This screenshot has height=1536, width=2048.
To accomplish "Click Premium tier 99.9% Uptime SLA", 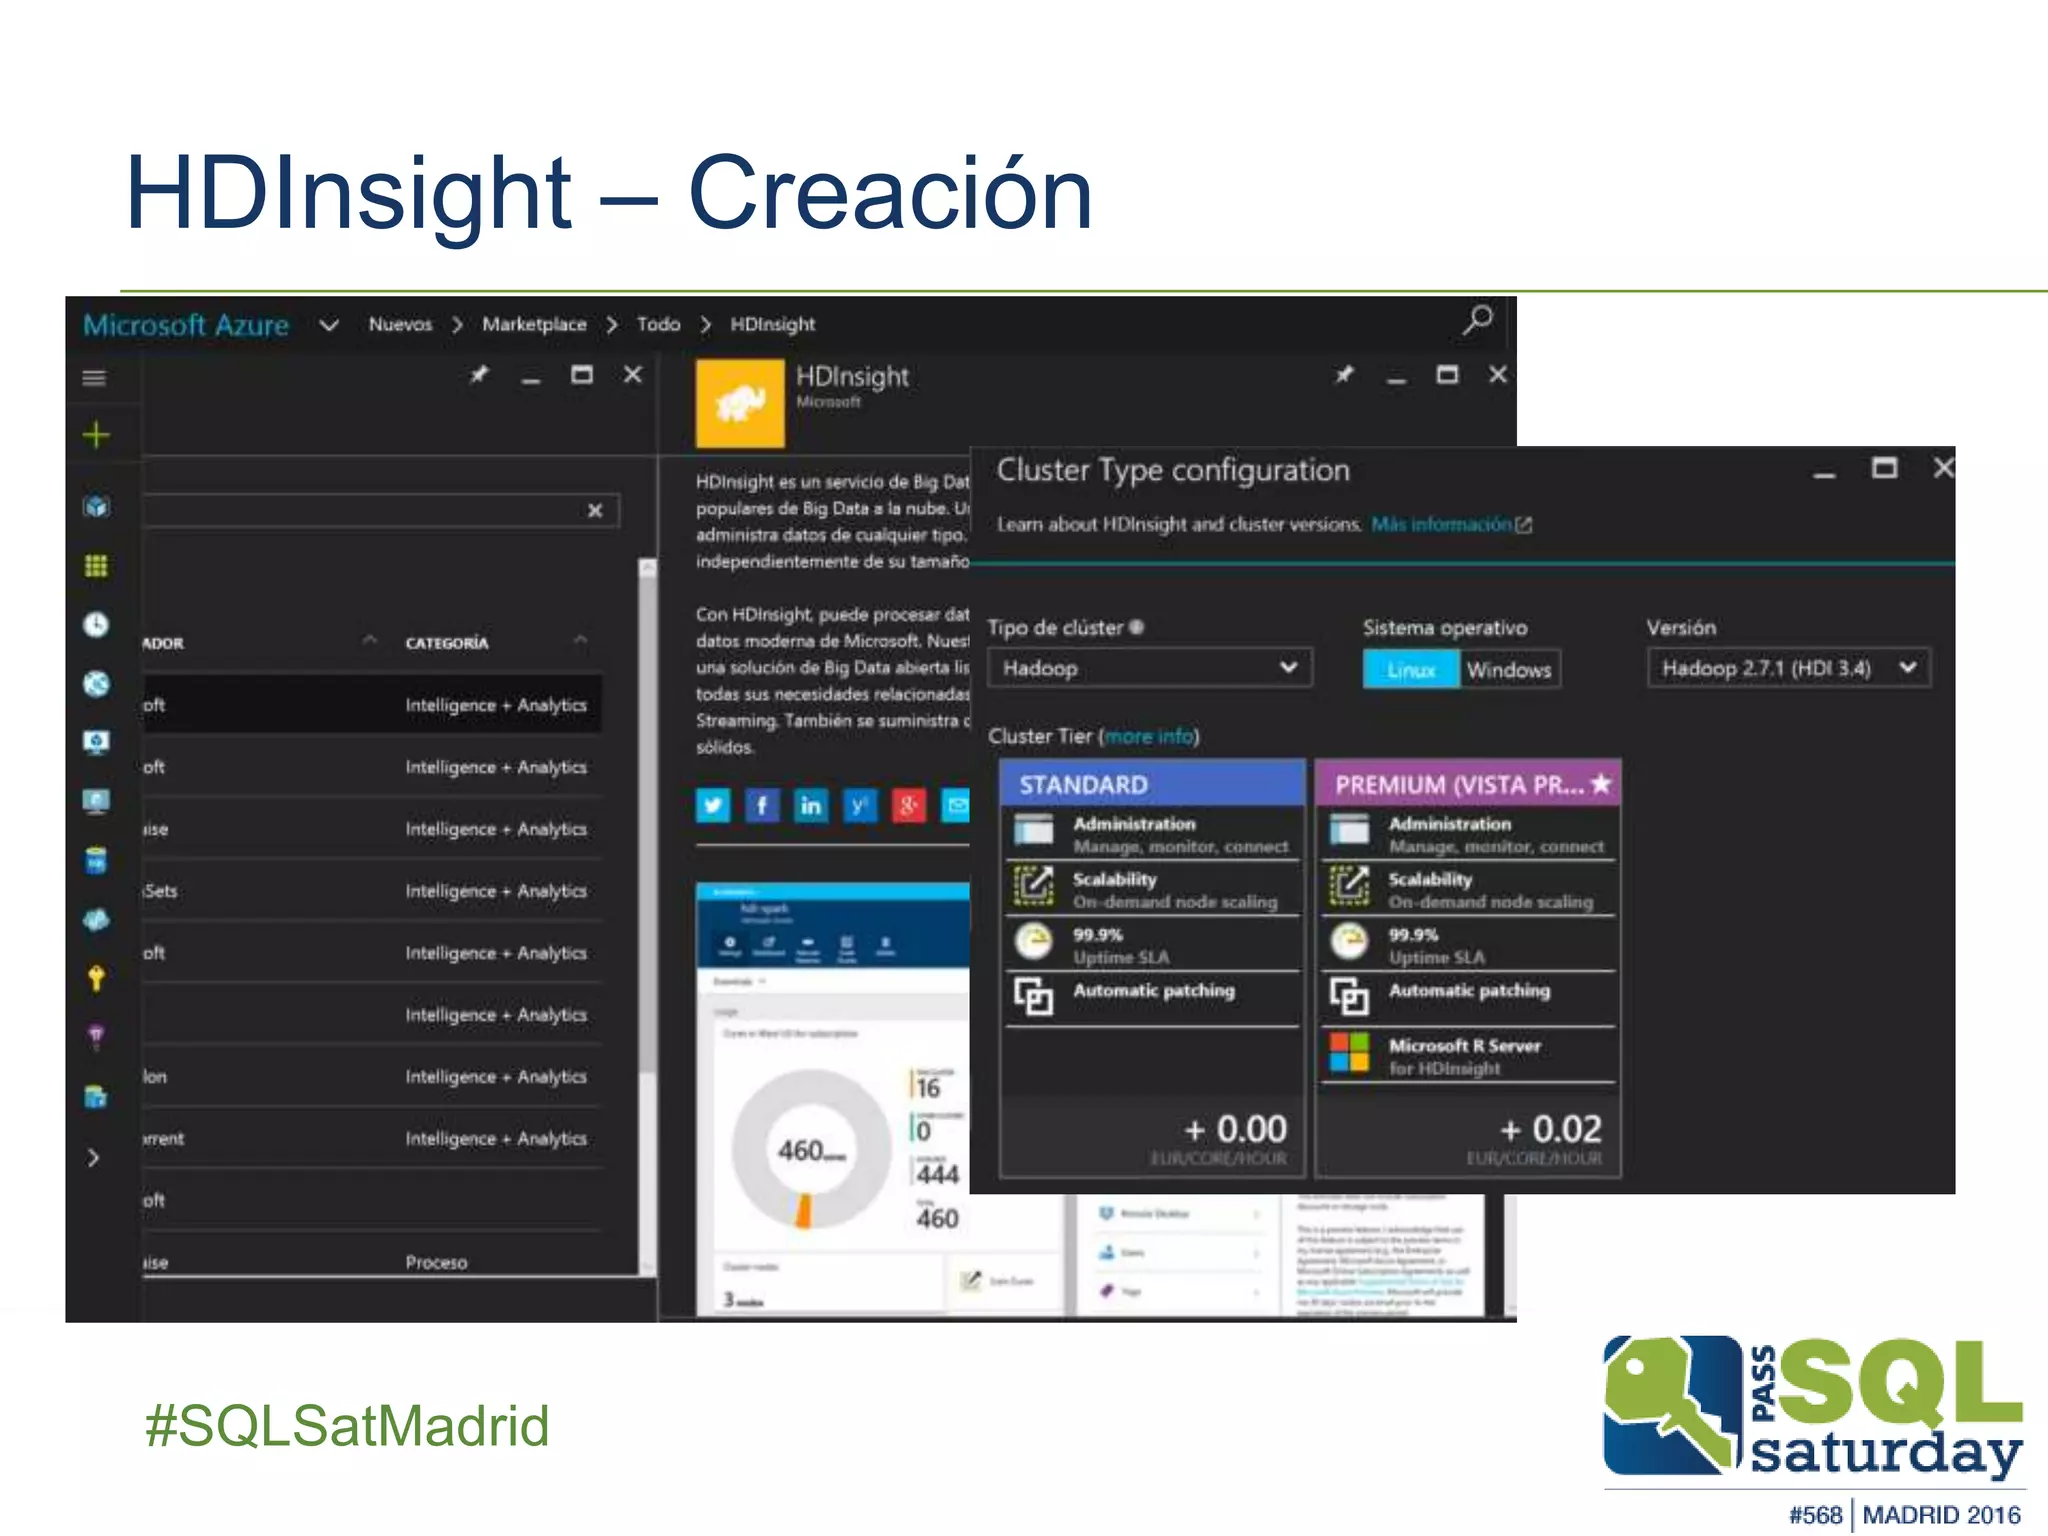I will [1468, 945].
